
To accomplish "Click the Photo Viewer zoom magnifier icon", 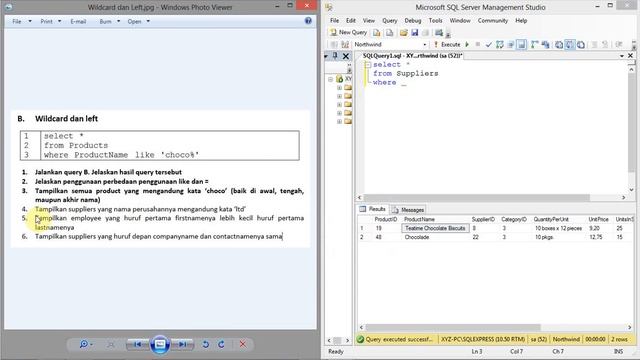I will coord(85,344).
